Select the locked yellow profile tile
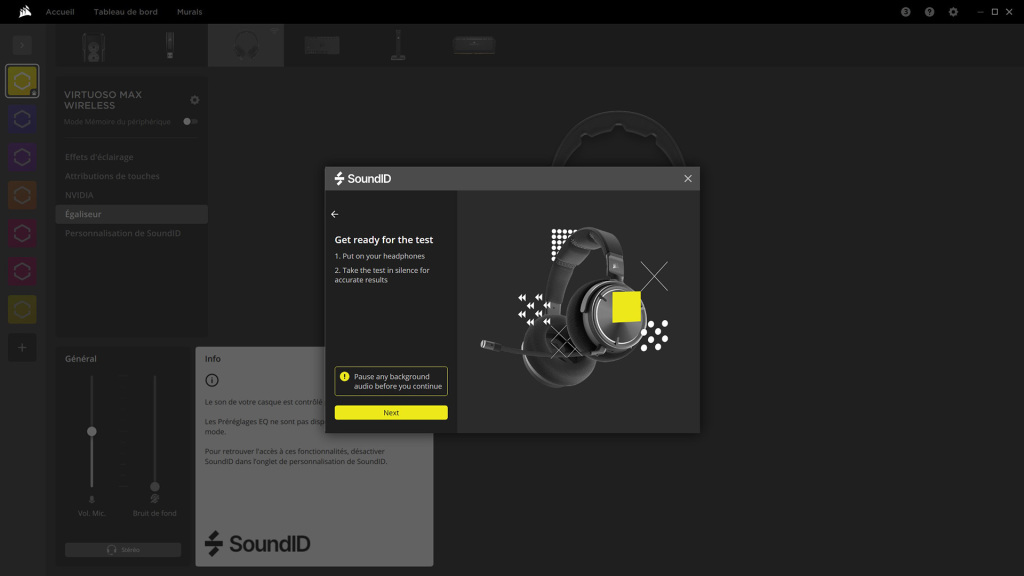Image resolution: width=1024 pixels, height=576 pixels. pyautogui.click(x=22, y=81)
